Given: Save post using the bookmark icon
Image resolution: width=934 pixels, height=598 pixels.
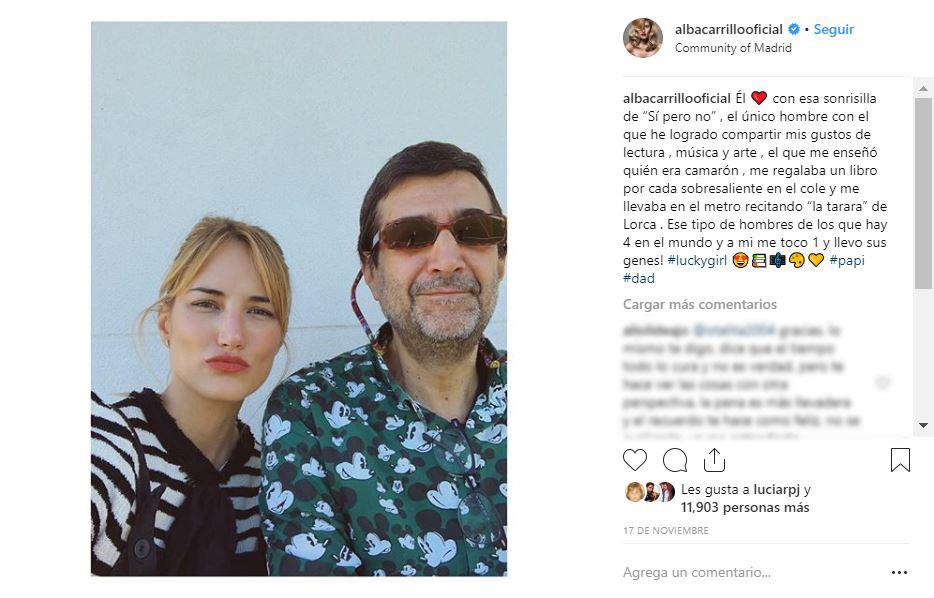Looking at the screenshot, I should tap(900, 460).
